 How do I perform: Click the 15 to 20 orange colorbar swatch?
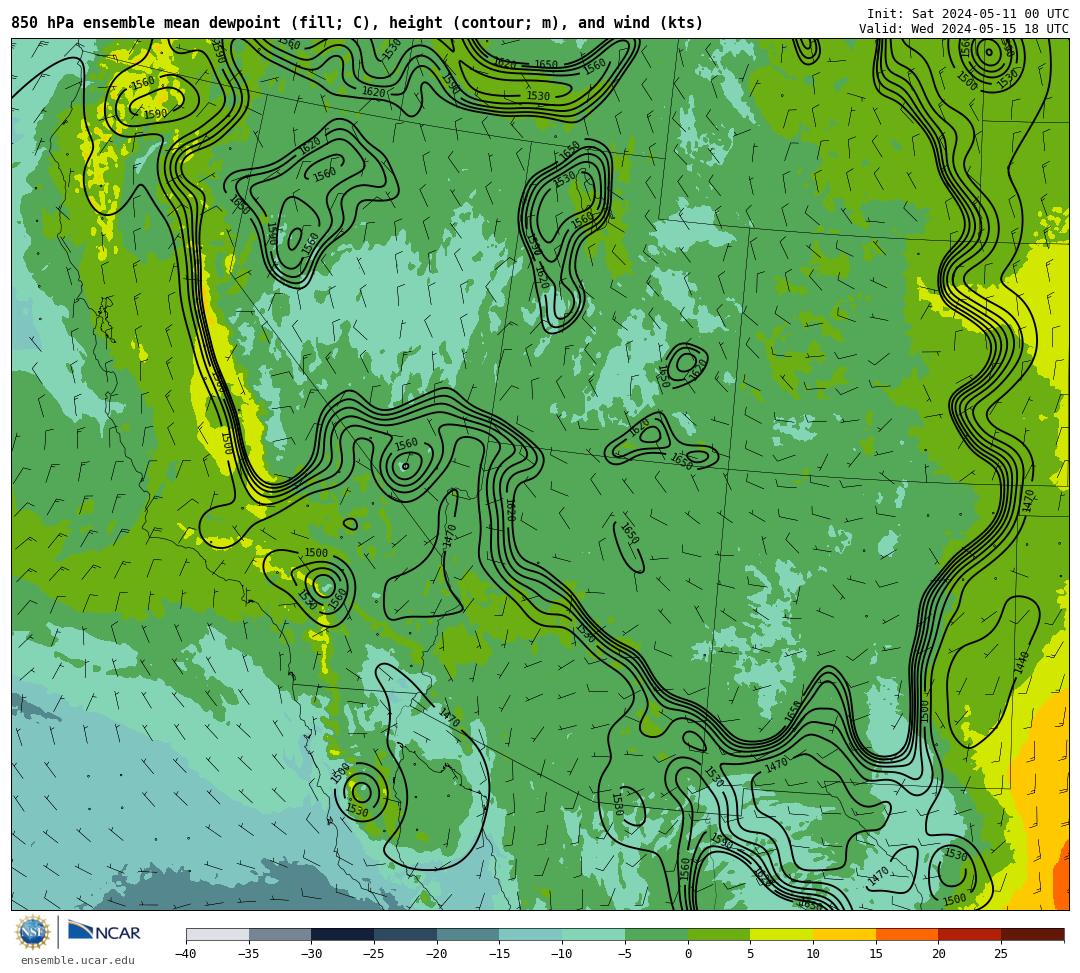(907, 934)
